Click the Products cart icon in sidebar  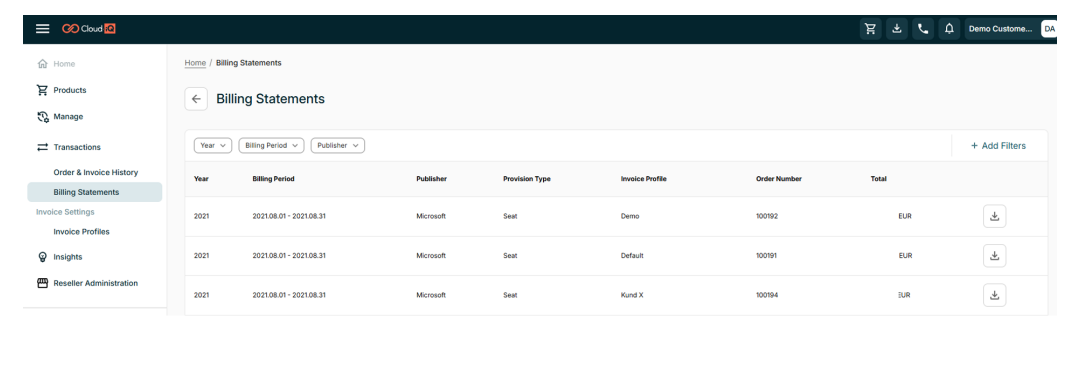tap(42, 90)
